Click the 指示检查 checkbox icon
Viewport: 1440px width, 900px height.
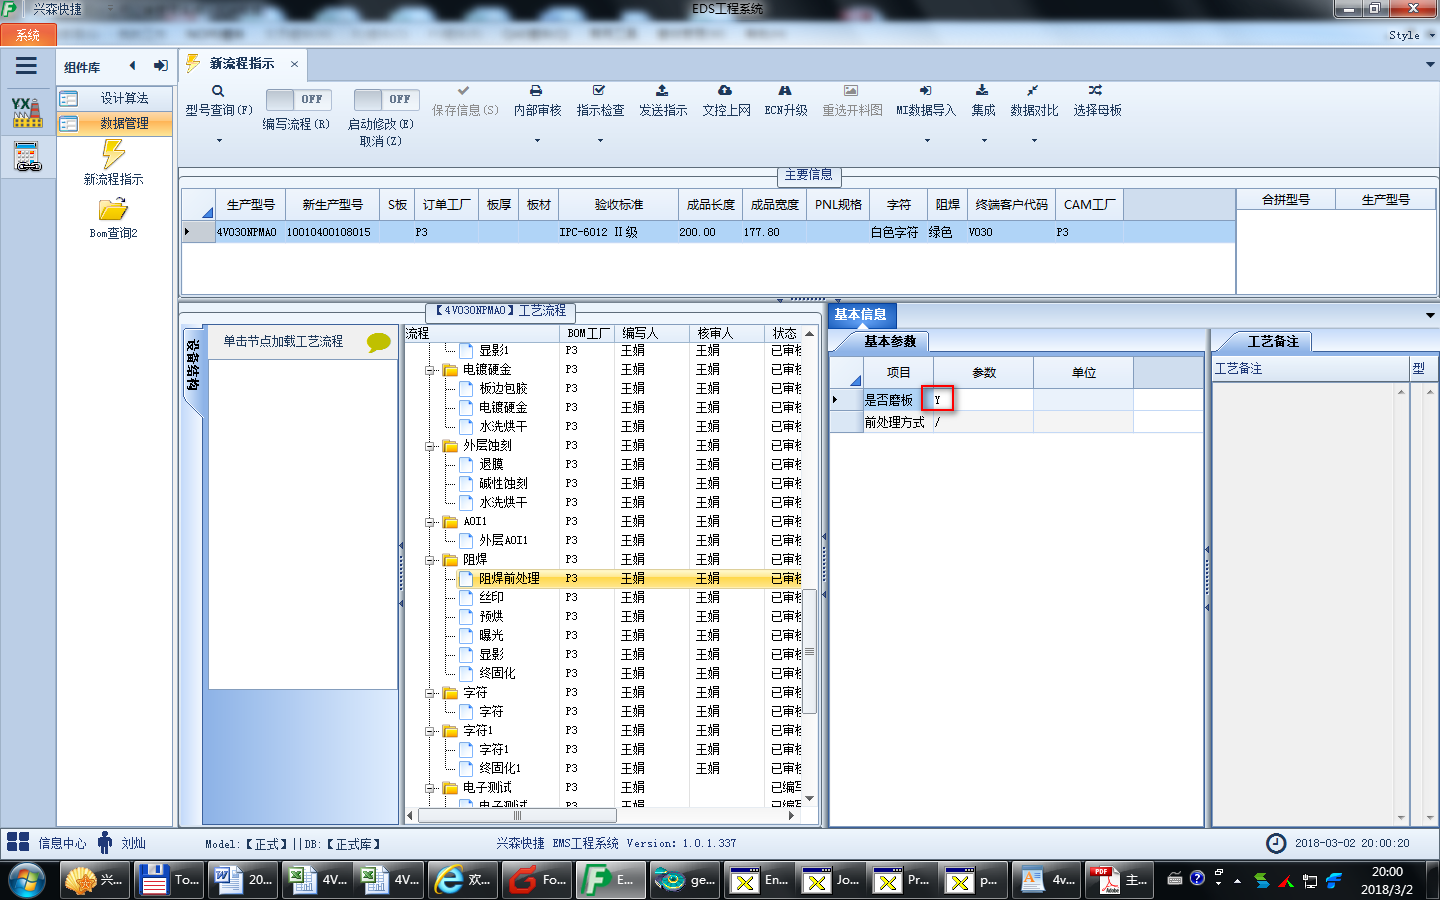tap(599, 90)
